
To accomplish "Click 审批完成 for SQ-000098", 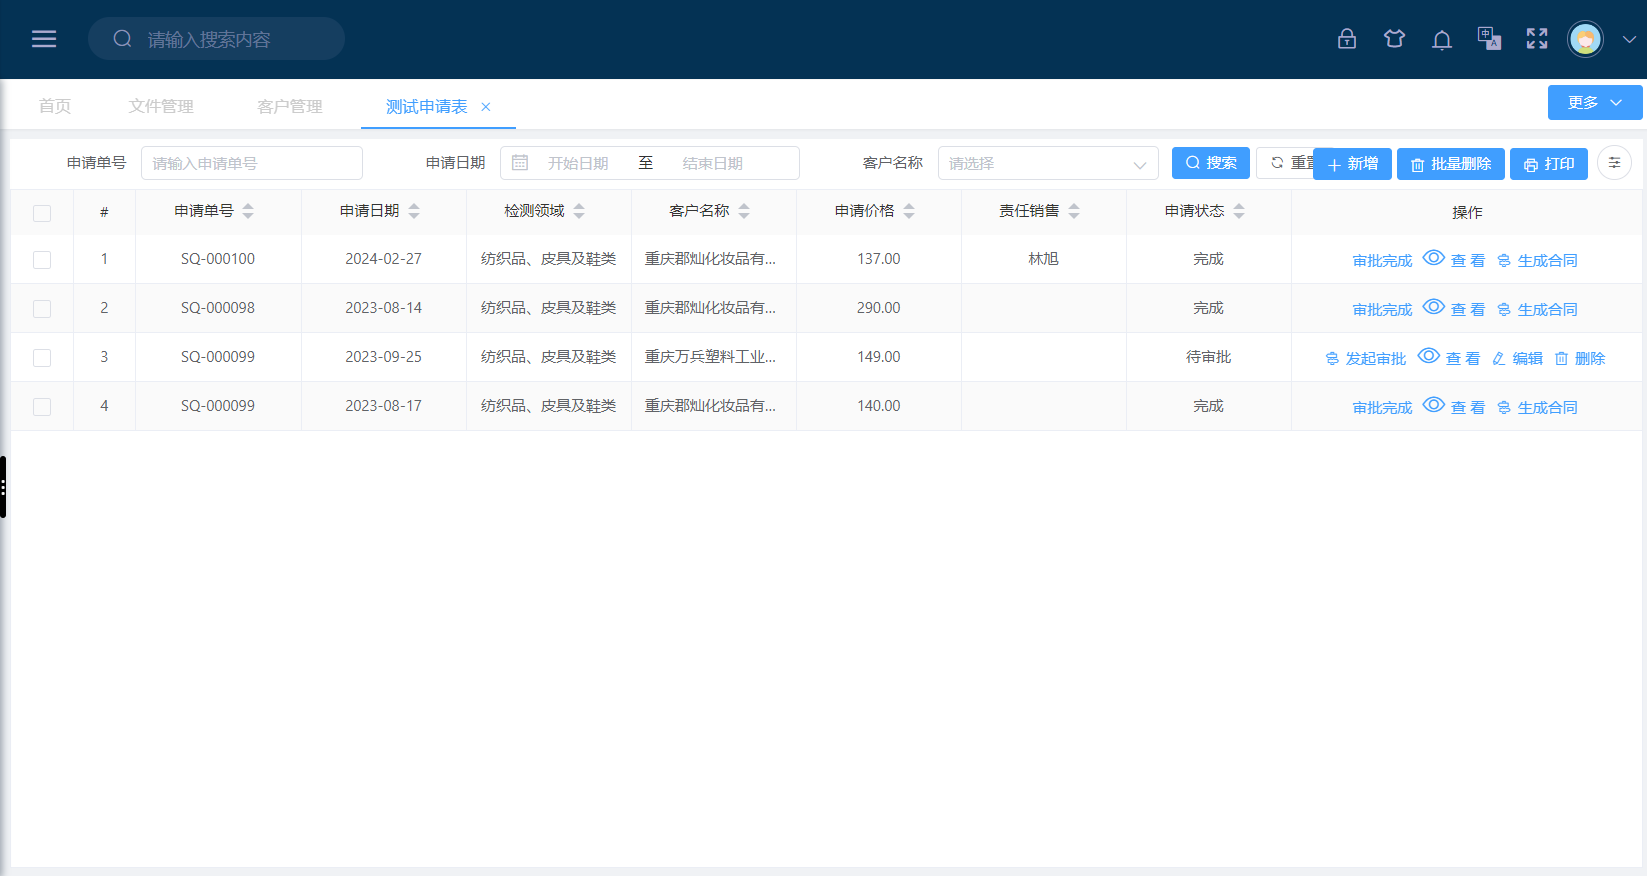I will coord(1382,309).
